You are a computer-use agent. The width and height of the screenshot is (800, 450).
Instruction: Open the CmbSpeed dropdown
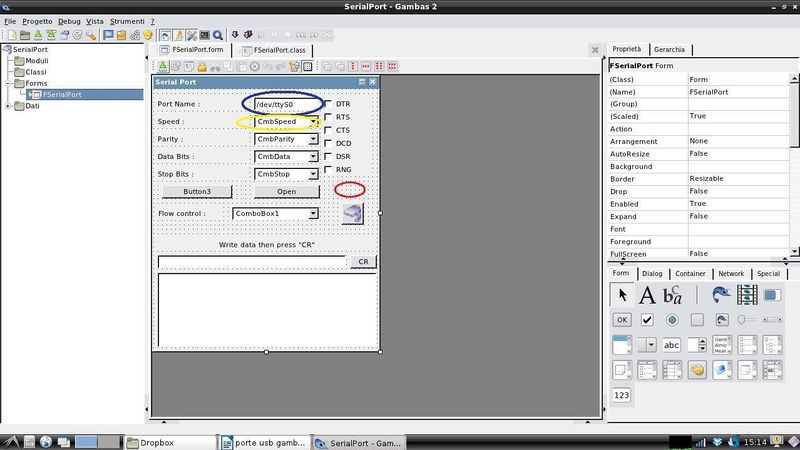coord(313,122)
